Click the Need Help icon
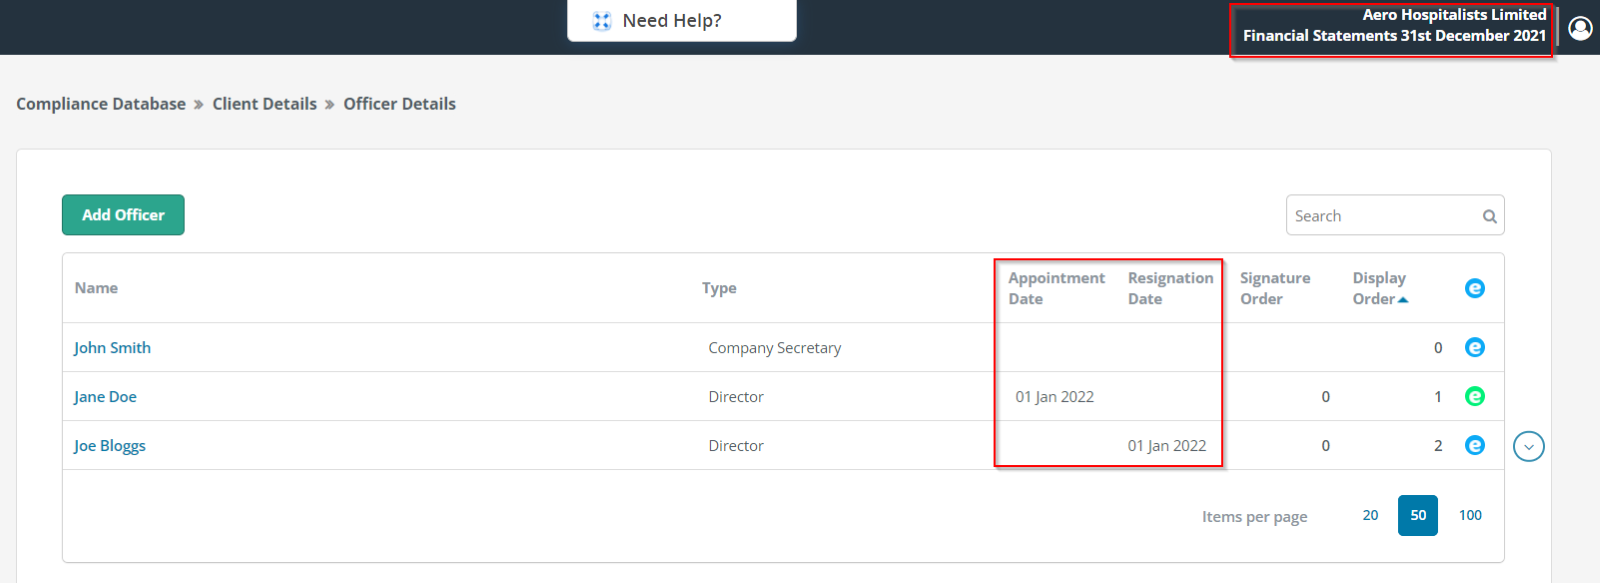1600x583 pixels. (601, 21)
